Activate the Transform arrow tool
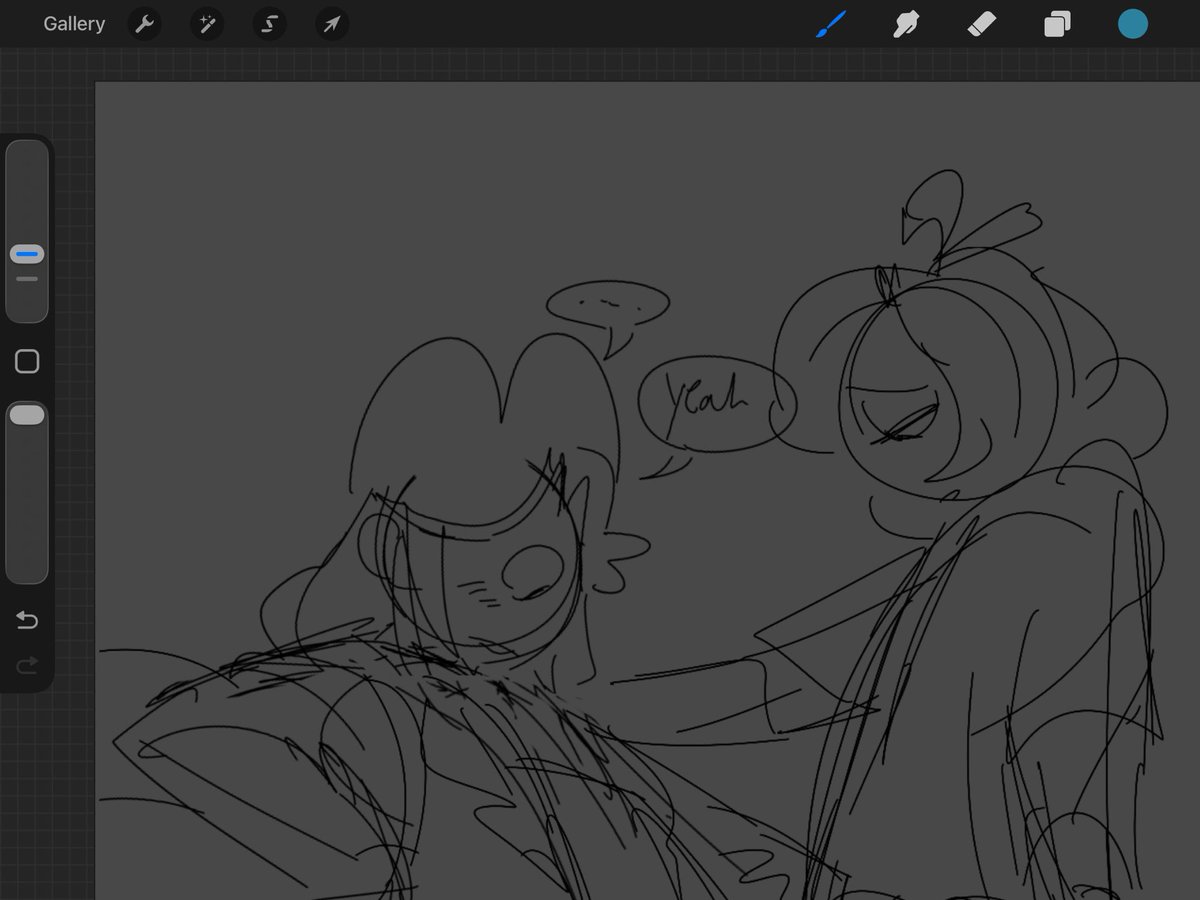 click(x=332, y=24)
